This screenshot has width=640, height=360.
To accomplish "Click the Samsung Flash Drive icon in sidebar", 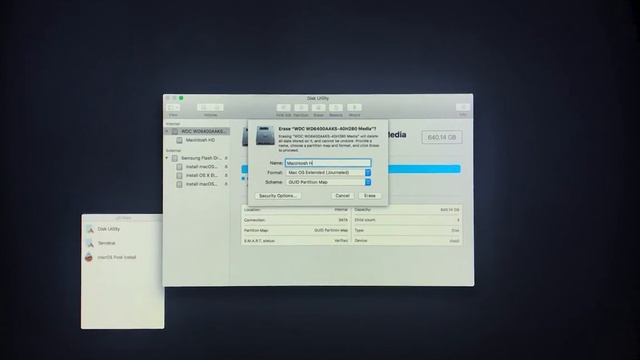I will click(x=175, y=158).
